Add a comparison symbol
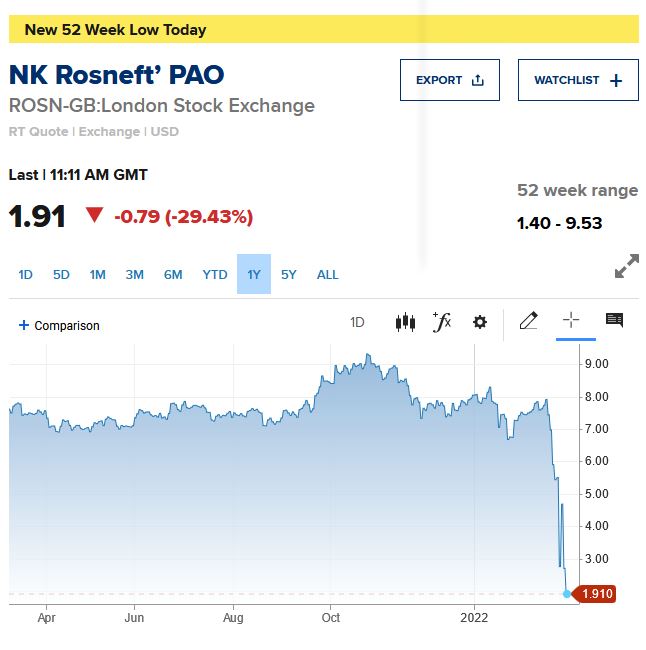Viewport: 646px width, 650px height. 60,325
